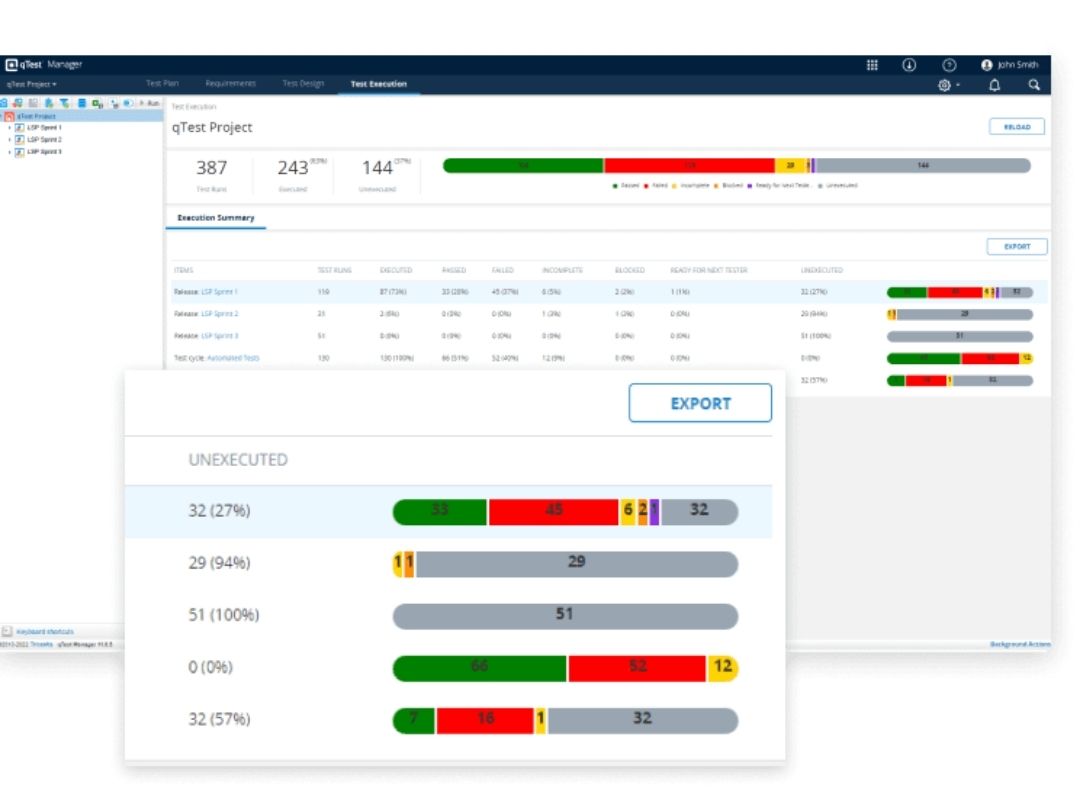Click the enlarged '0 (0%)' value

point(210,667)
